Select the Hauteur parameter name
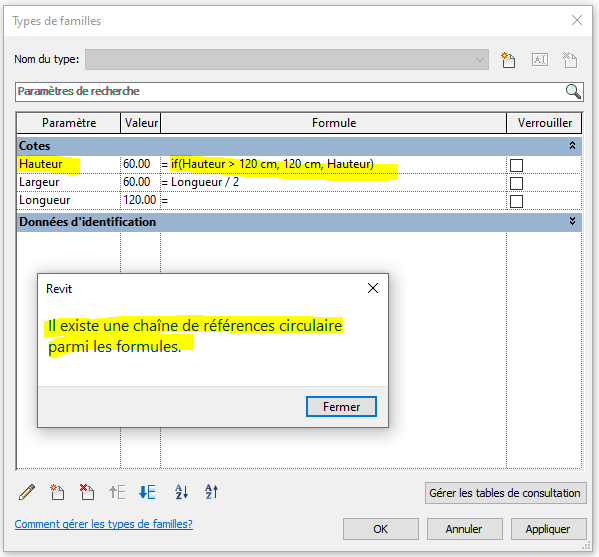Screen dimensions: 599x557 tap(41, 164)
